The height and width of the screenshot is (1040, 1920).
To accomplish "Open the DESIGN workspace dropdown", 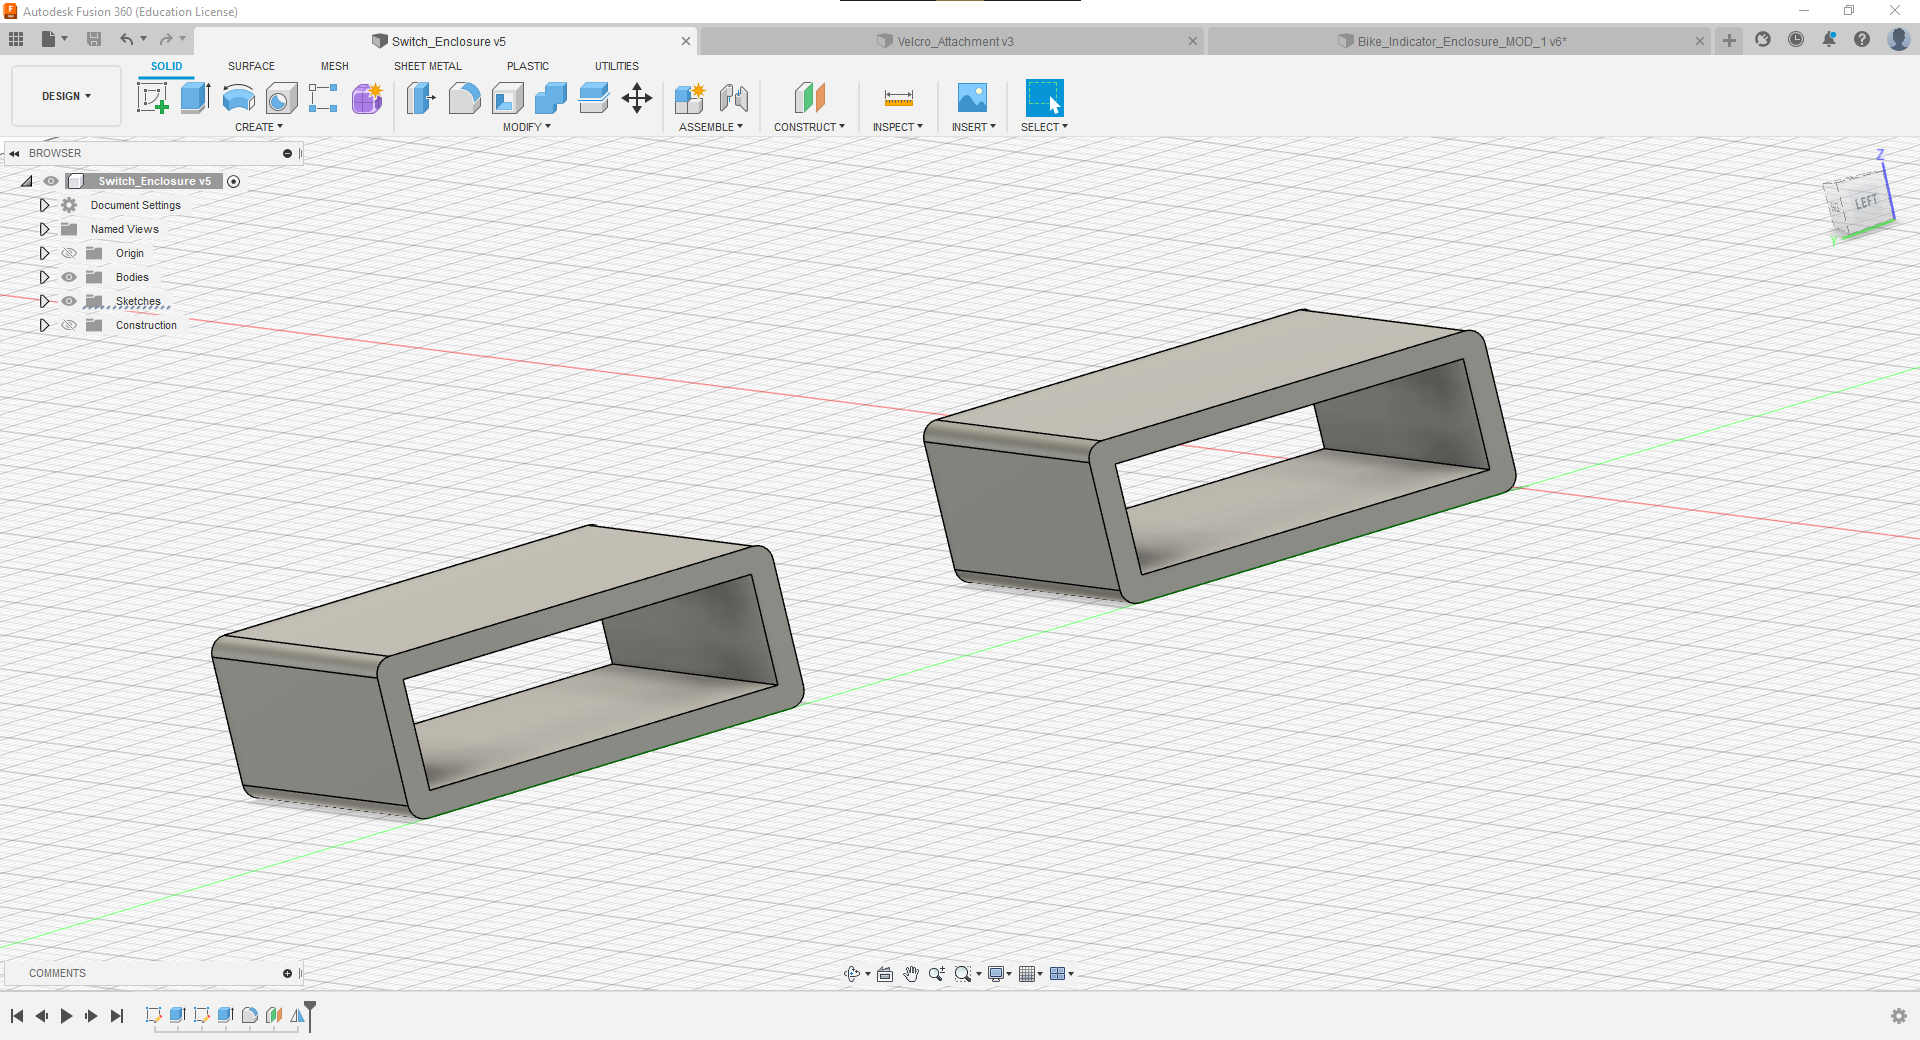I will [66, 96].
